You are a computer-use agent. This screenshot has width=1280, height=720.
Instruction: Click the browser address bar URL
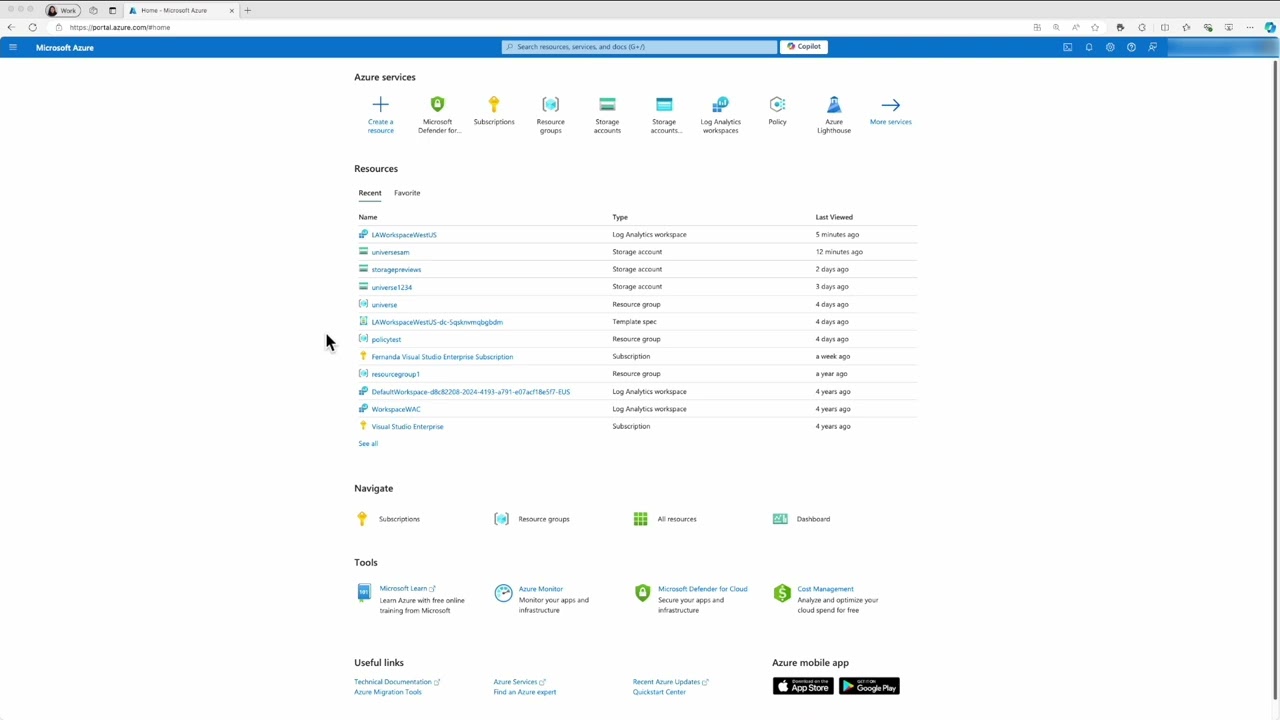tap(120, 27)
